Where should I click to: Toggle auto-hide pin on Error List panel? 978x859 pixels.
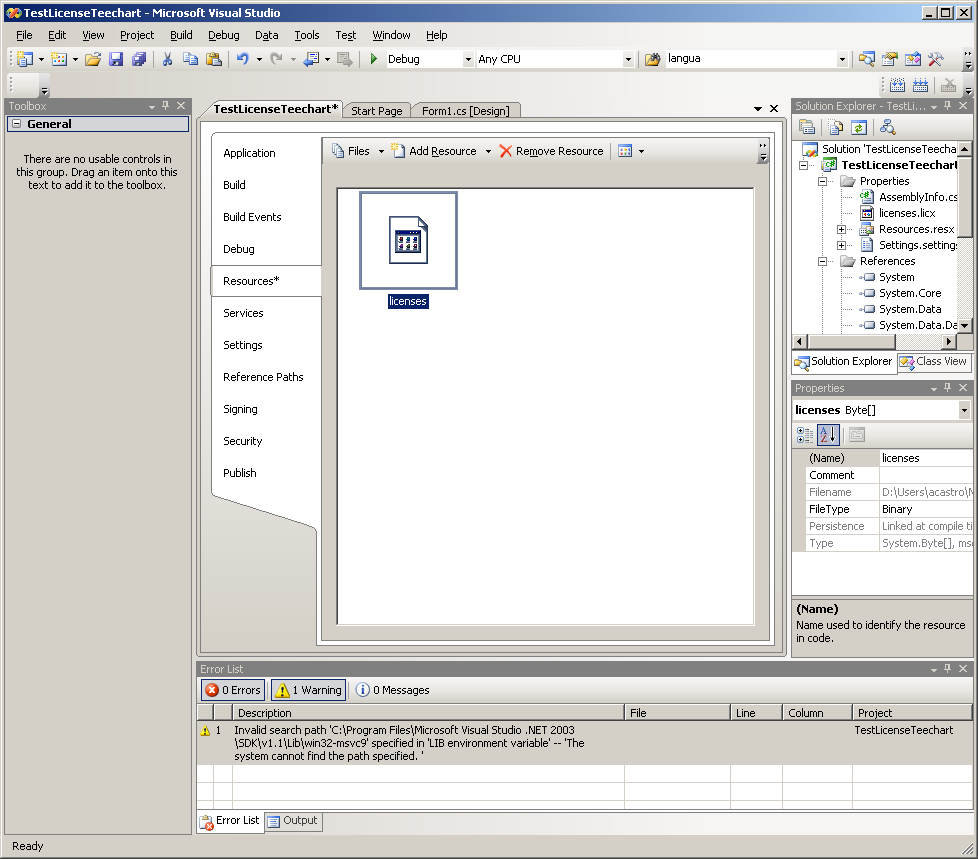point(947,669)
